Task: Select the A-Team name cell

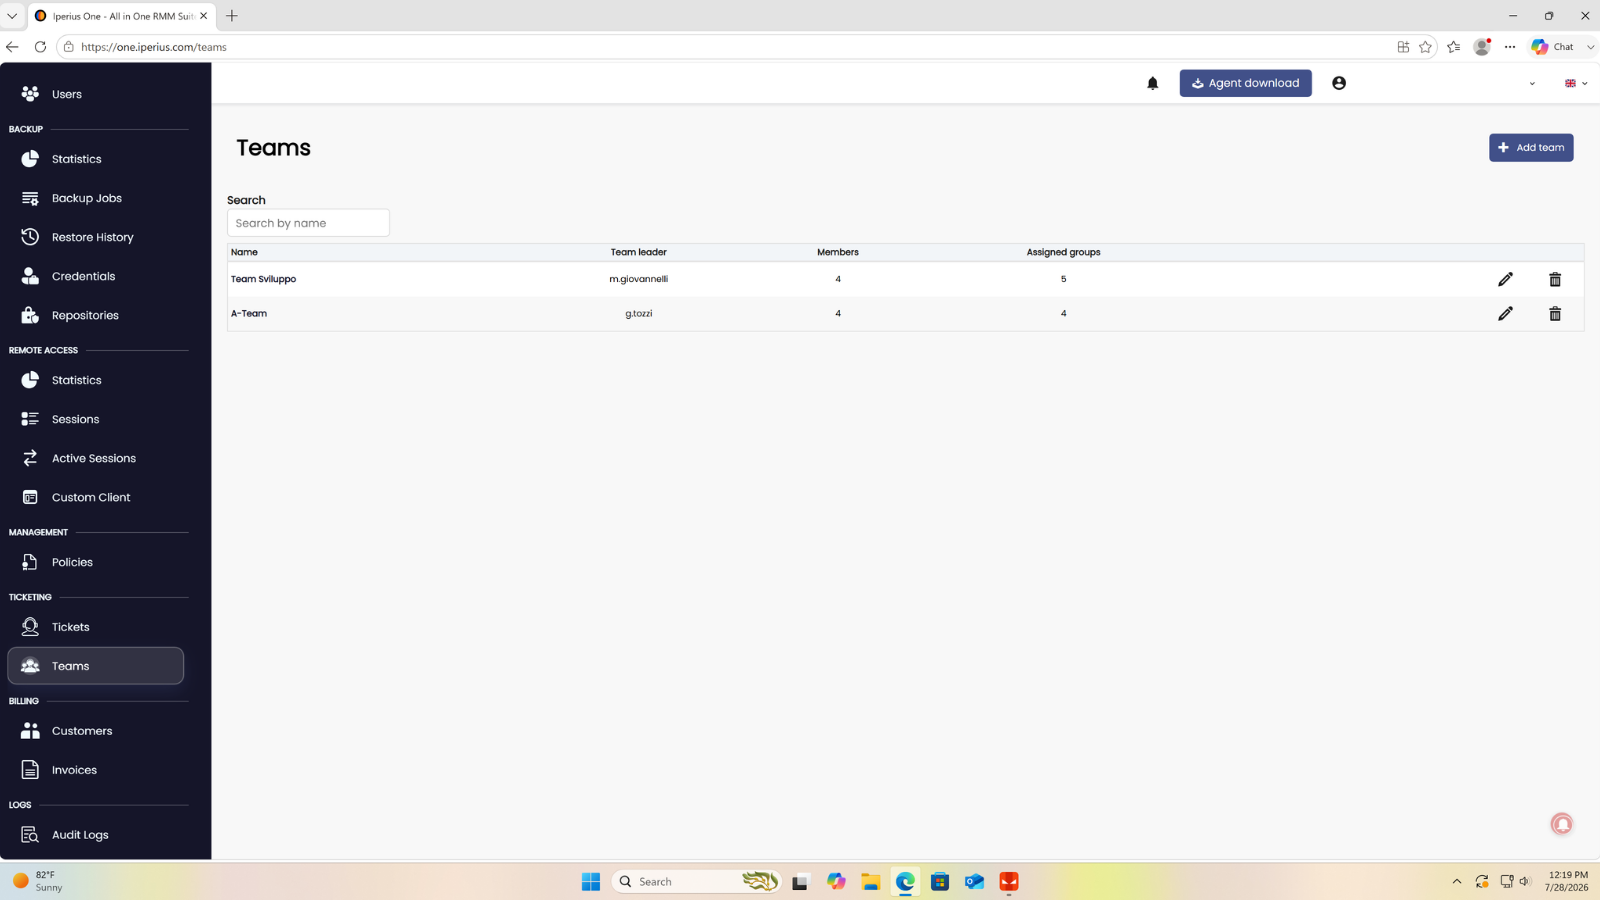Action: click(249, 313)
